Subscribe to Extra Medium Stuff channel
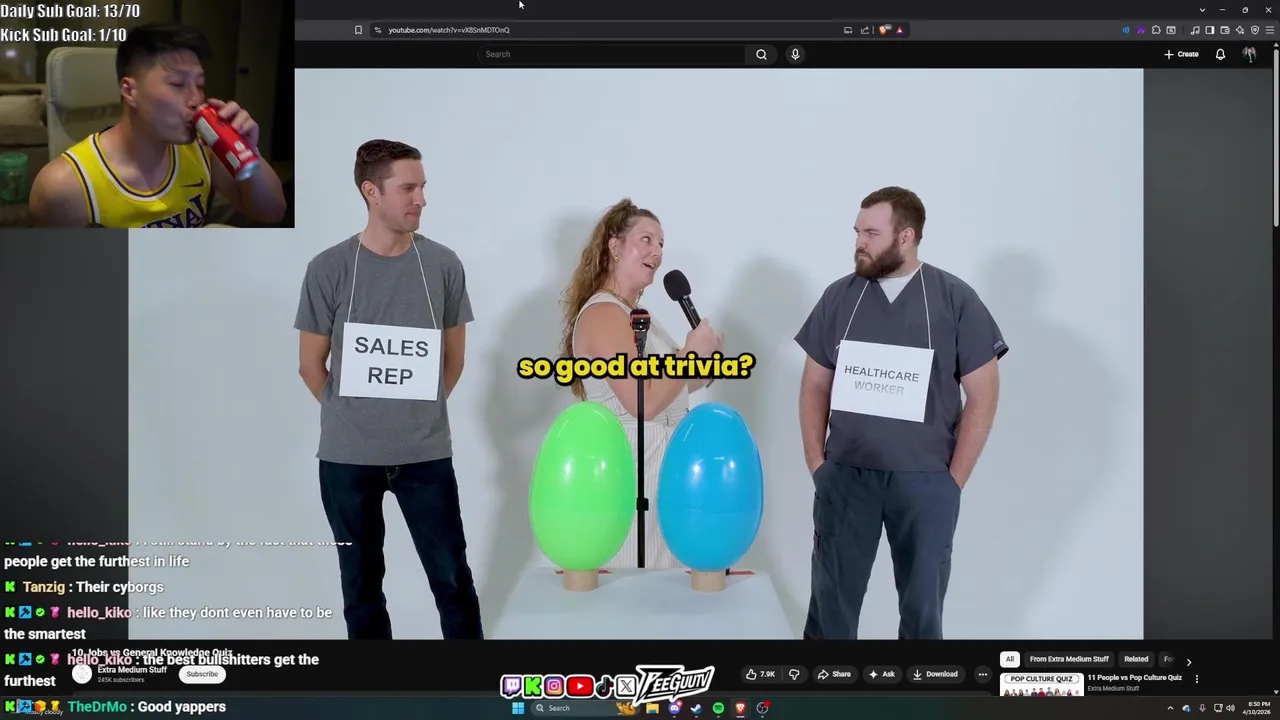 [202, 674]
